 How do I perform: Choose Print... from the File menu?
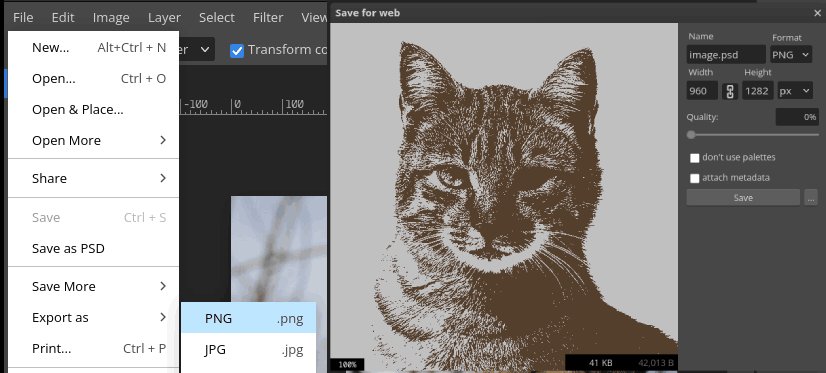pos(94,348)
